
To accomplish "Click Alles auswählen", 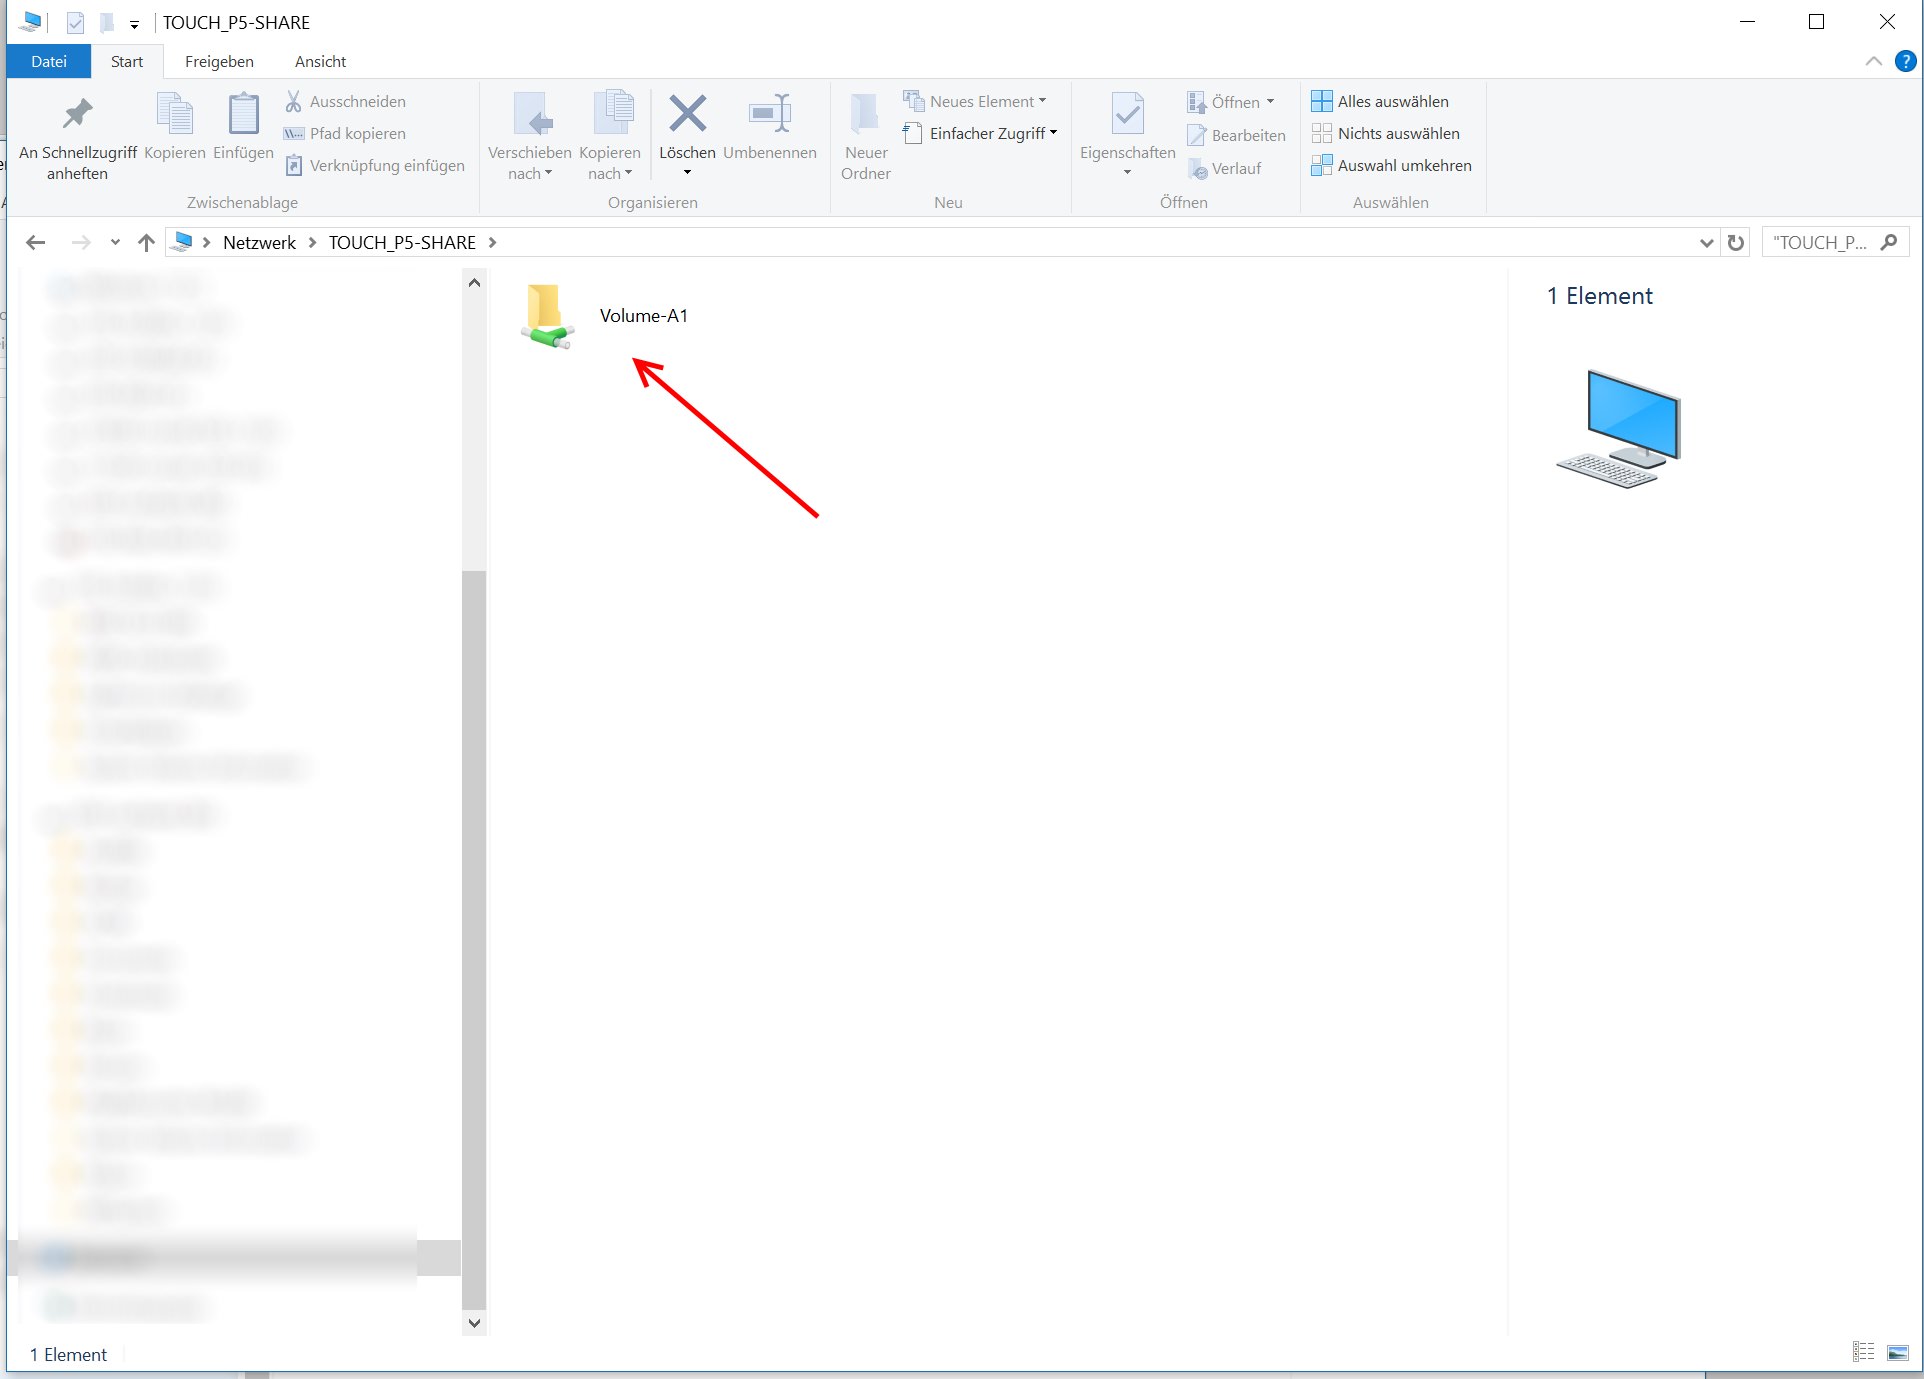I will pyautogui.click(x=1380, y=101).
